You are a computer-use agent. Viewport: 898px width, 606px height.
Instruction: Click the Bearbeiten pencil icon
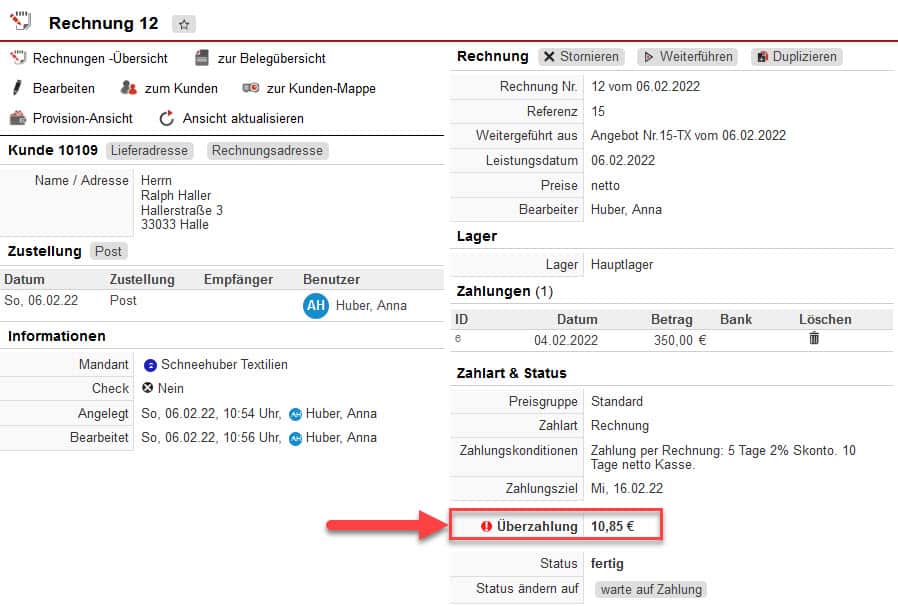[17, 88]
